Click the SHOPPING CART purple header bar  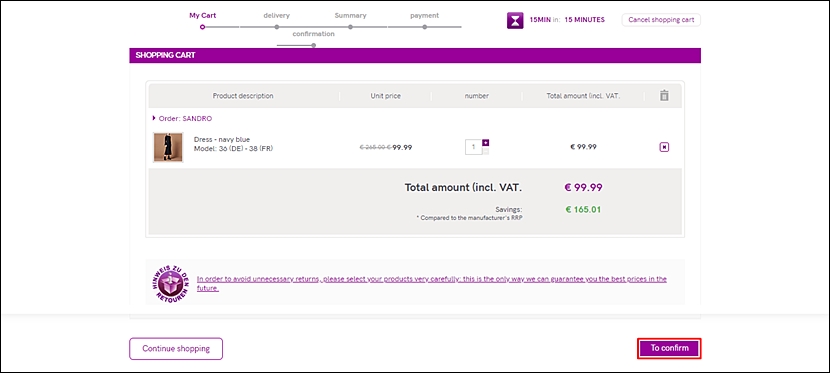(x=415, y=56)
